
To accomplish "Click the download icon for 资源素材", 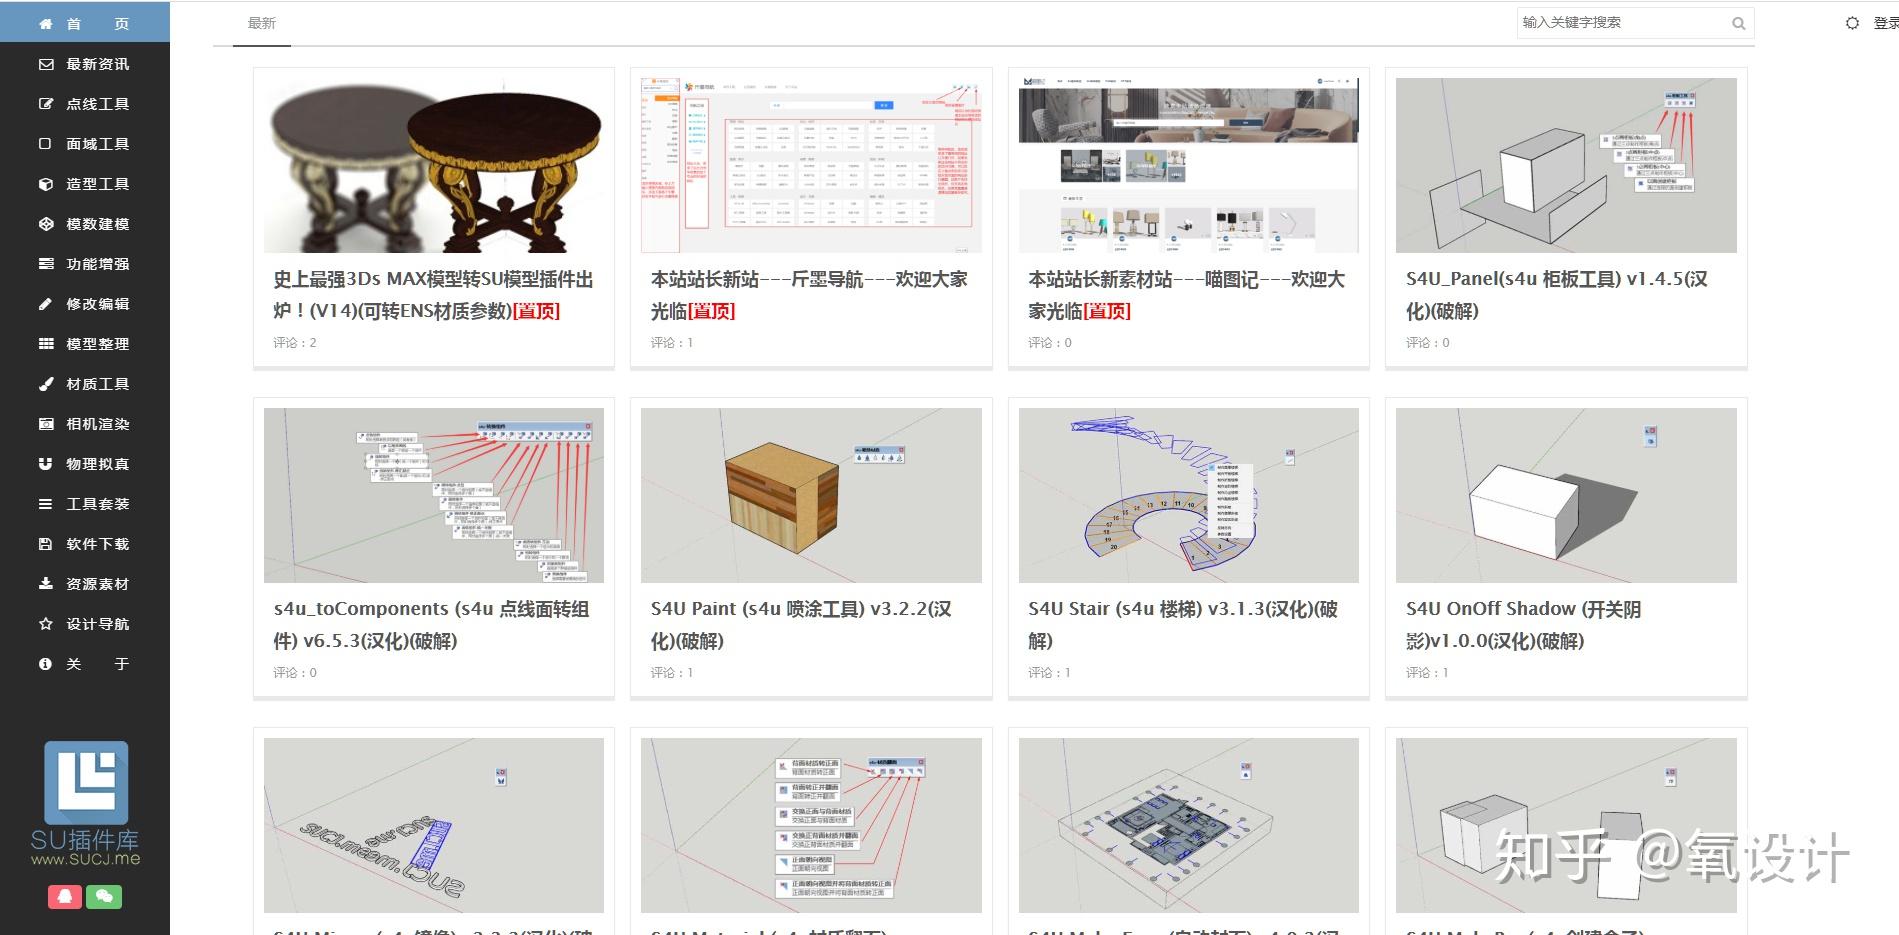I will (45, 584).
